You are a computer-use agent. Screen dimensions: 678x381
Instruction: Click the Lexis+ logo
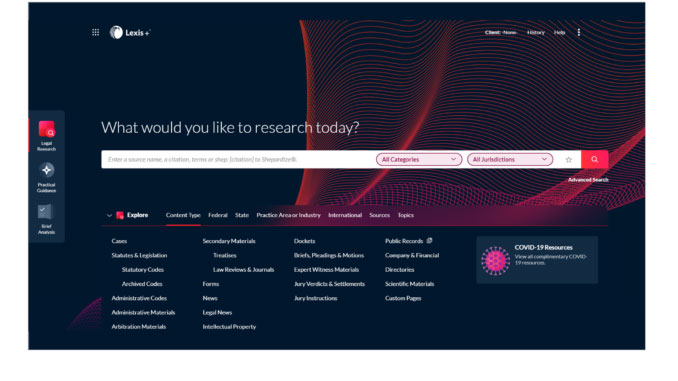pyautogui.click(x=130, y=32)
